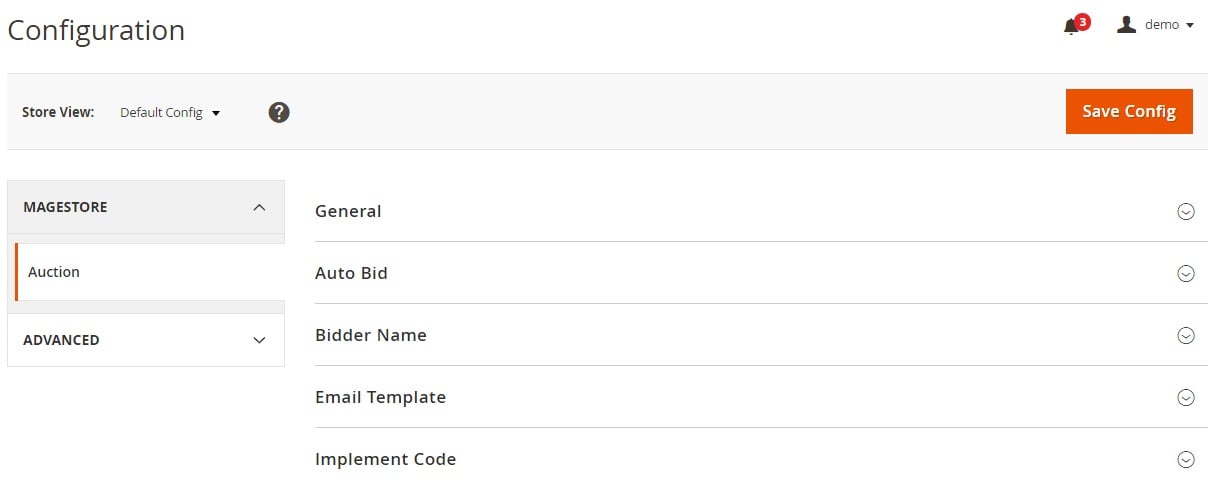Image resolution: width=1219 pixels, height=489 pixels.
Task: Click the General section title
Action: [348, 211]
